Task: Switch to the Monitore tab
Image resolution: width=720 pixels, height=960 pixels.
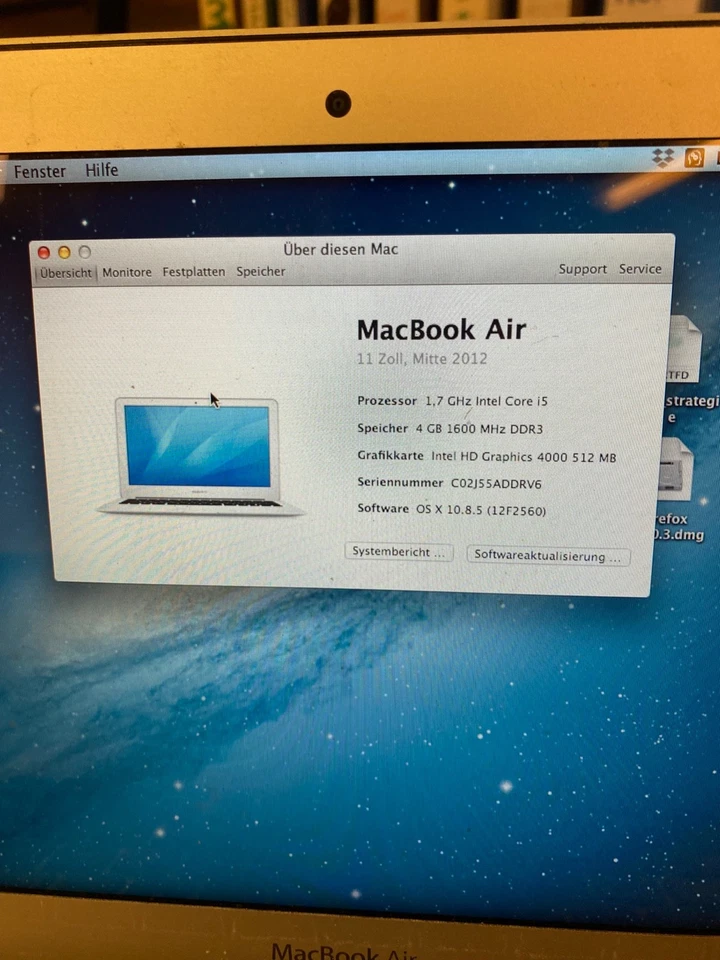Action: tap(127, 272)
